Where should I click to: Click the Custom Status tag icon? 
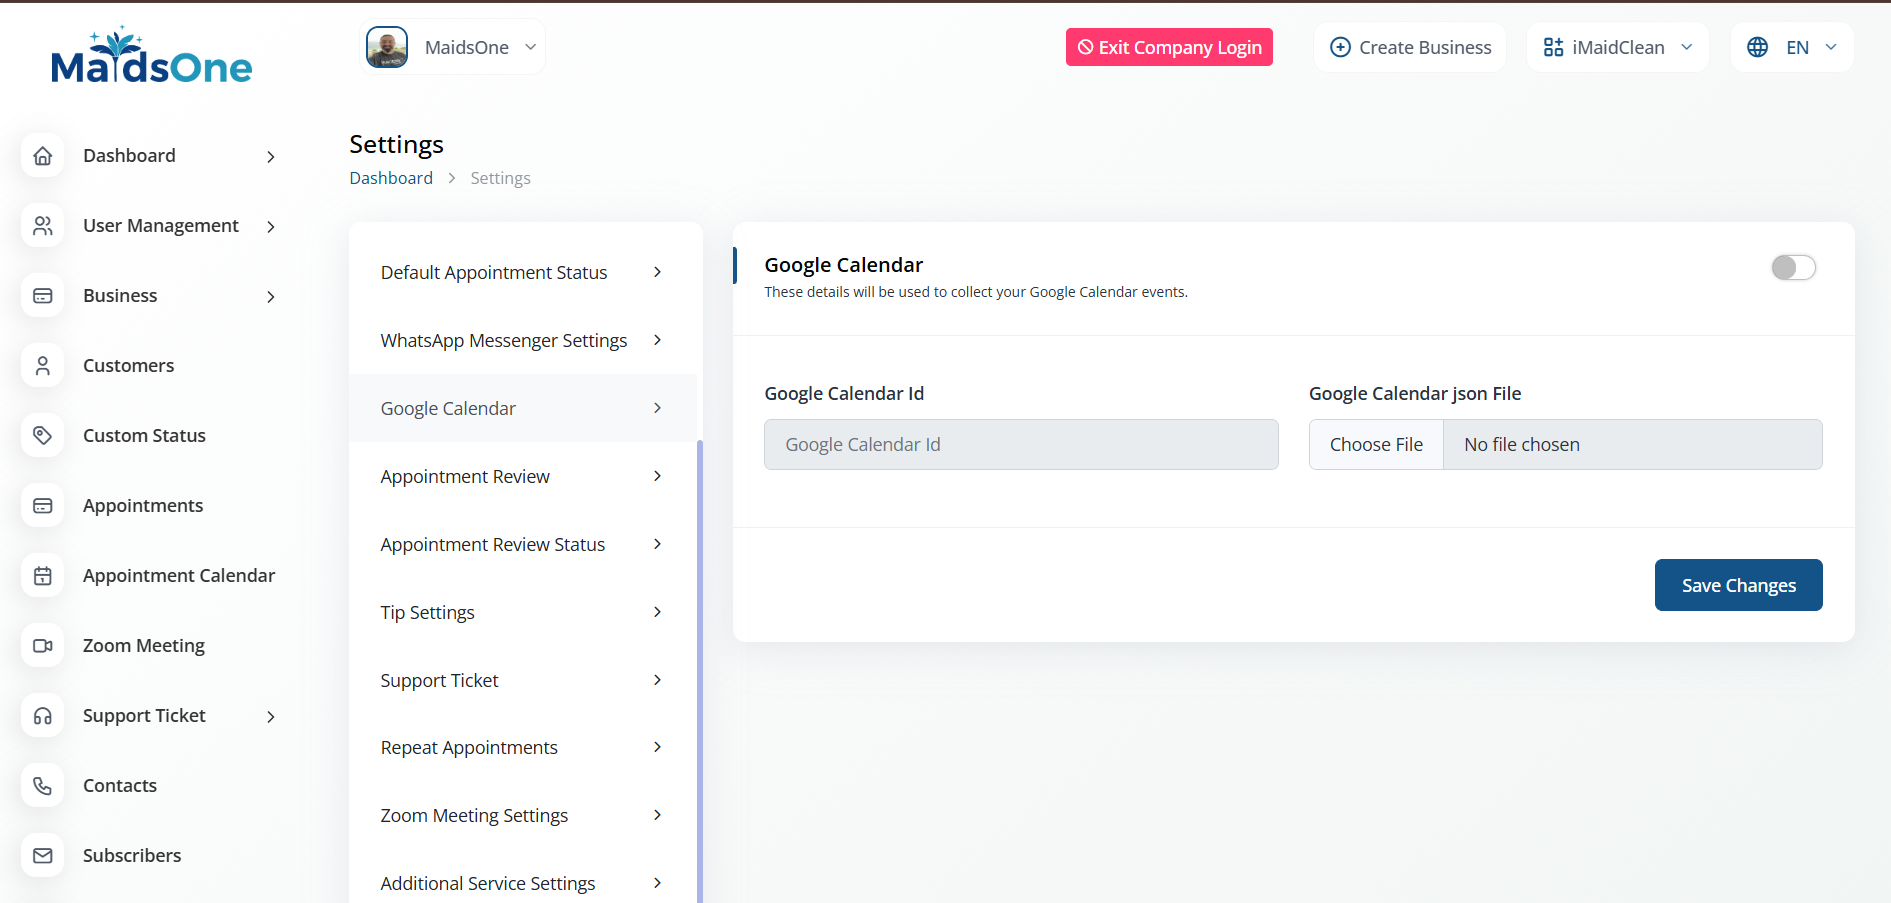43,436
